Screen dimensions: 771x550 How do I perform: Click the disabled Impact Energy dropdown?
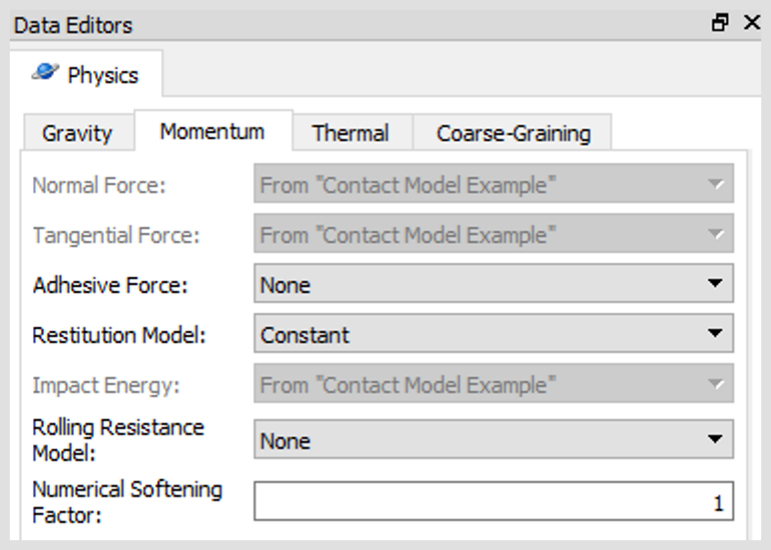pos(494,383)
